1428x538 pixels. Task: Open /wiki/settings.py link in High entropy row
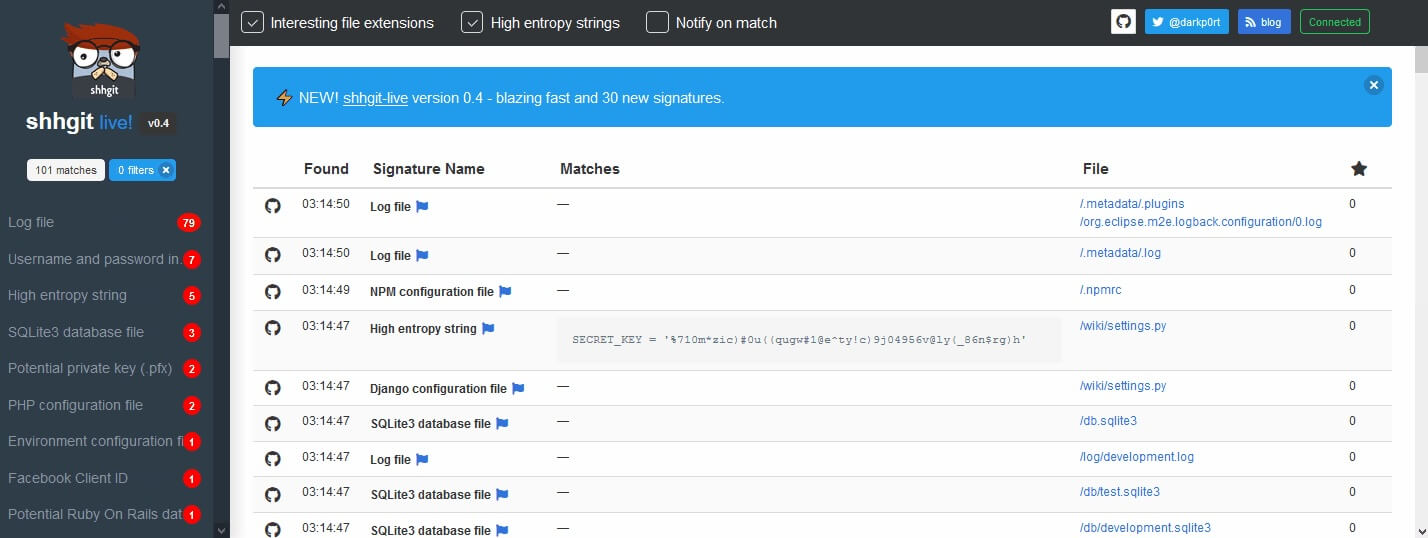coord(1123,326)
